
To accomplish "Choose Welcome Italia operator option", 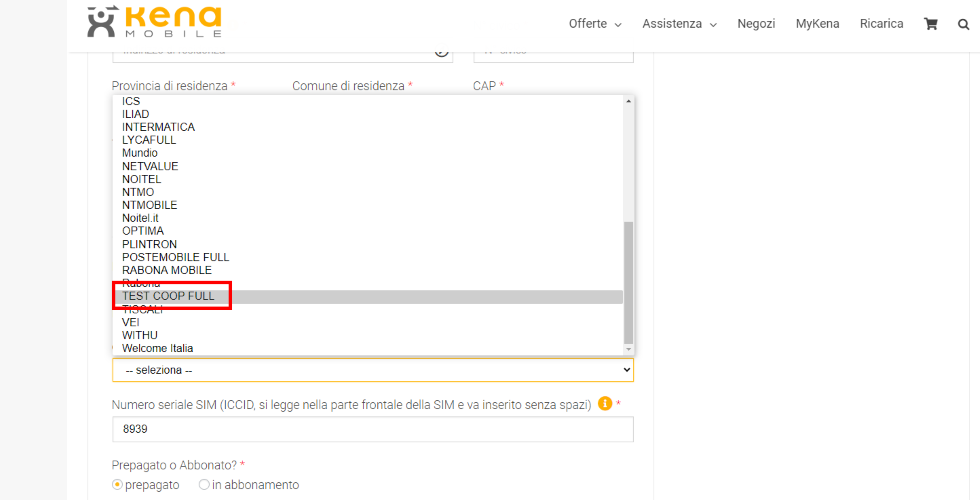I will click(x=368, y=348).
